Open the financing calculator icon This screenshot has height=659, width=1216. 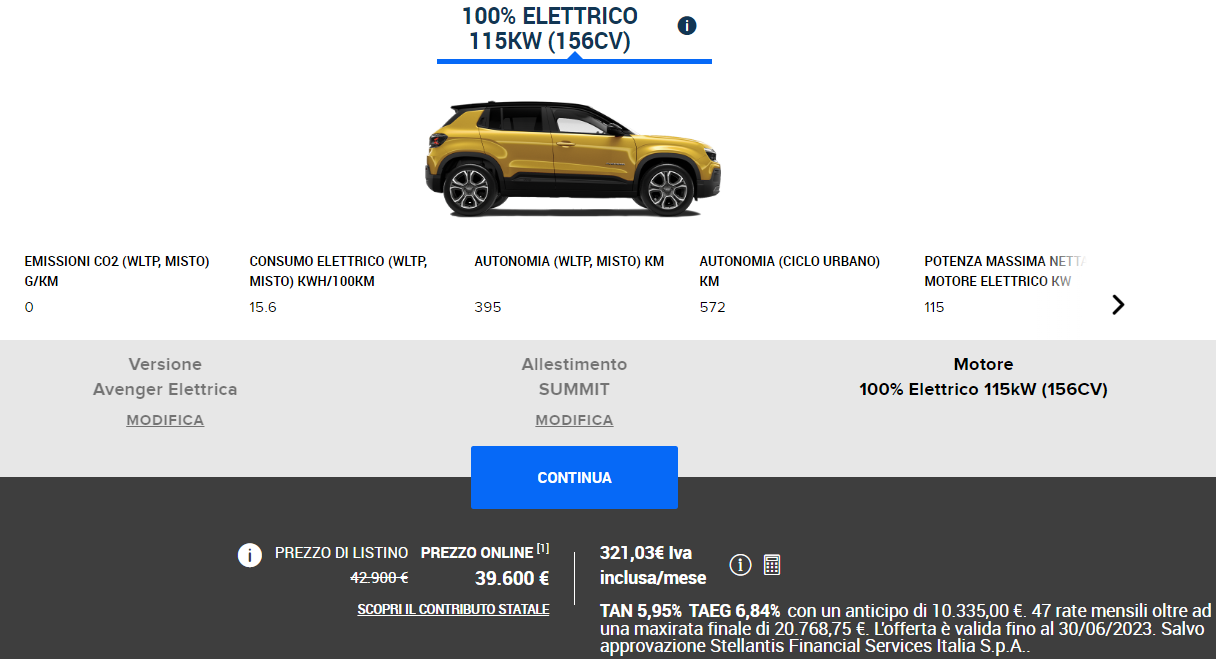tap(772, 565)
